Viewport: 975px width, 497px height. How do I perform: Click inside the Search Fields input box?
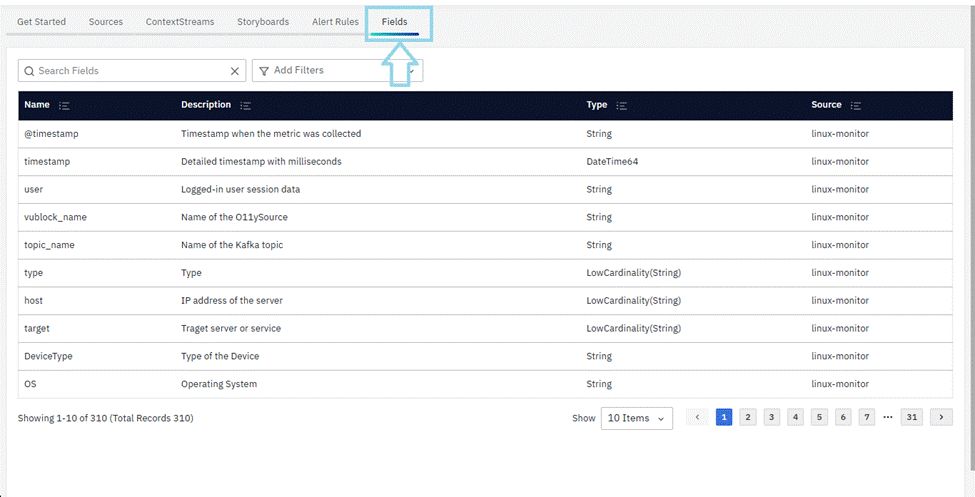coord(130,71)
